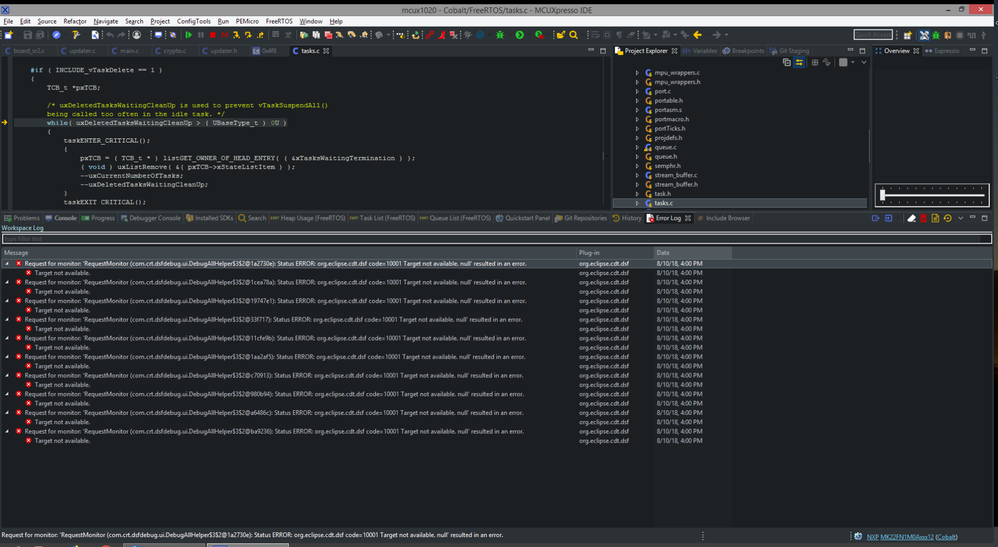Open the Debugger Console tab
Image resolution: width=998 pixels, height=547 pixels.
150,218
